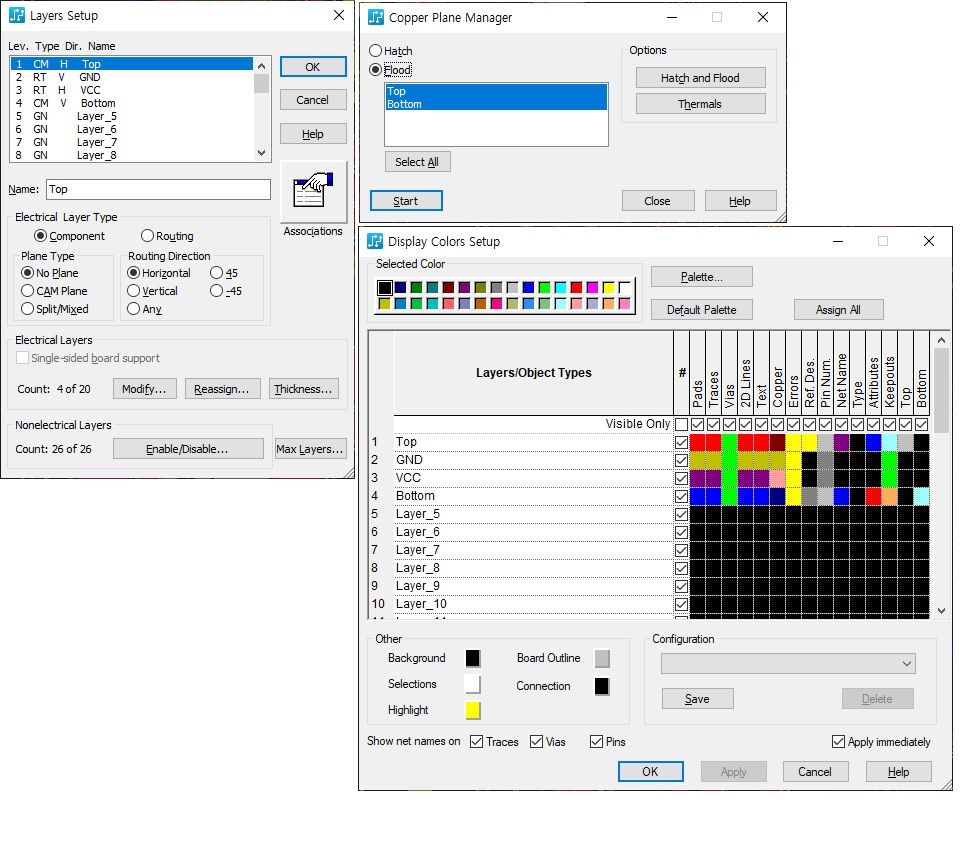Pick the Connection color box
Image resolution: width=960 pixels, height=843 pixels.
coord(601,686)
